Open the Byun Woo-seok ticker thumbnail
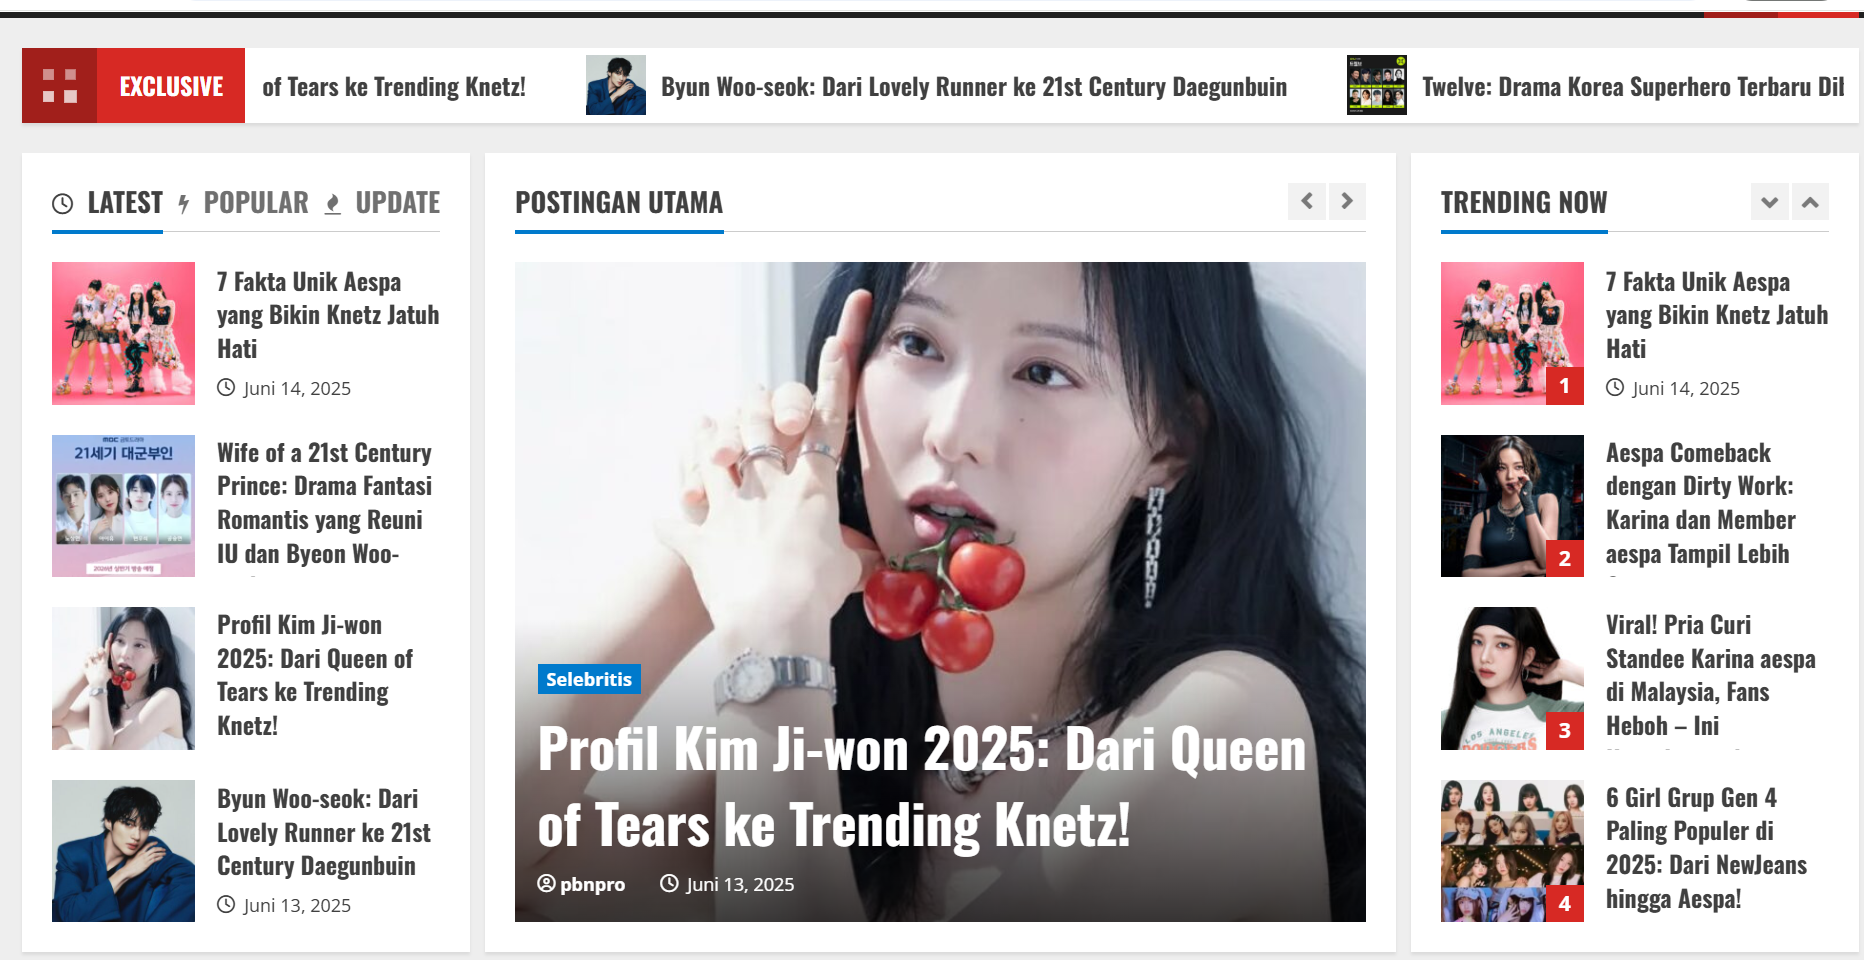 click(616, 85)
